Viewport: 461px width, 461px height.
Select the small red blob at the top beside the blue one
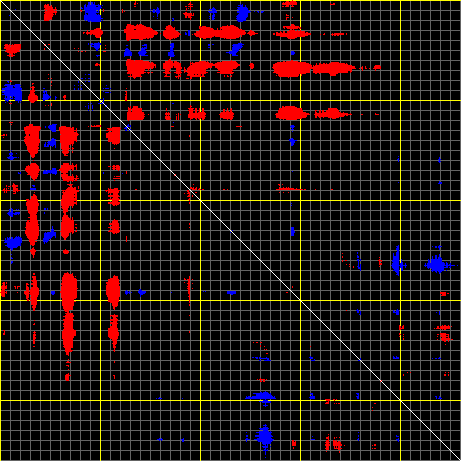pyautogui.click(x=49, y=12)
